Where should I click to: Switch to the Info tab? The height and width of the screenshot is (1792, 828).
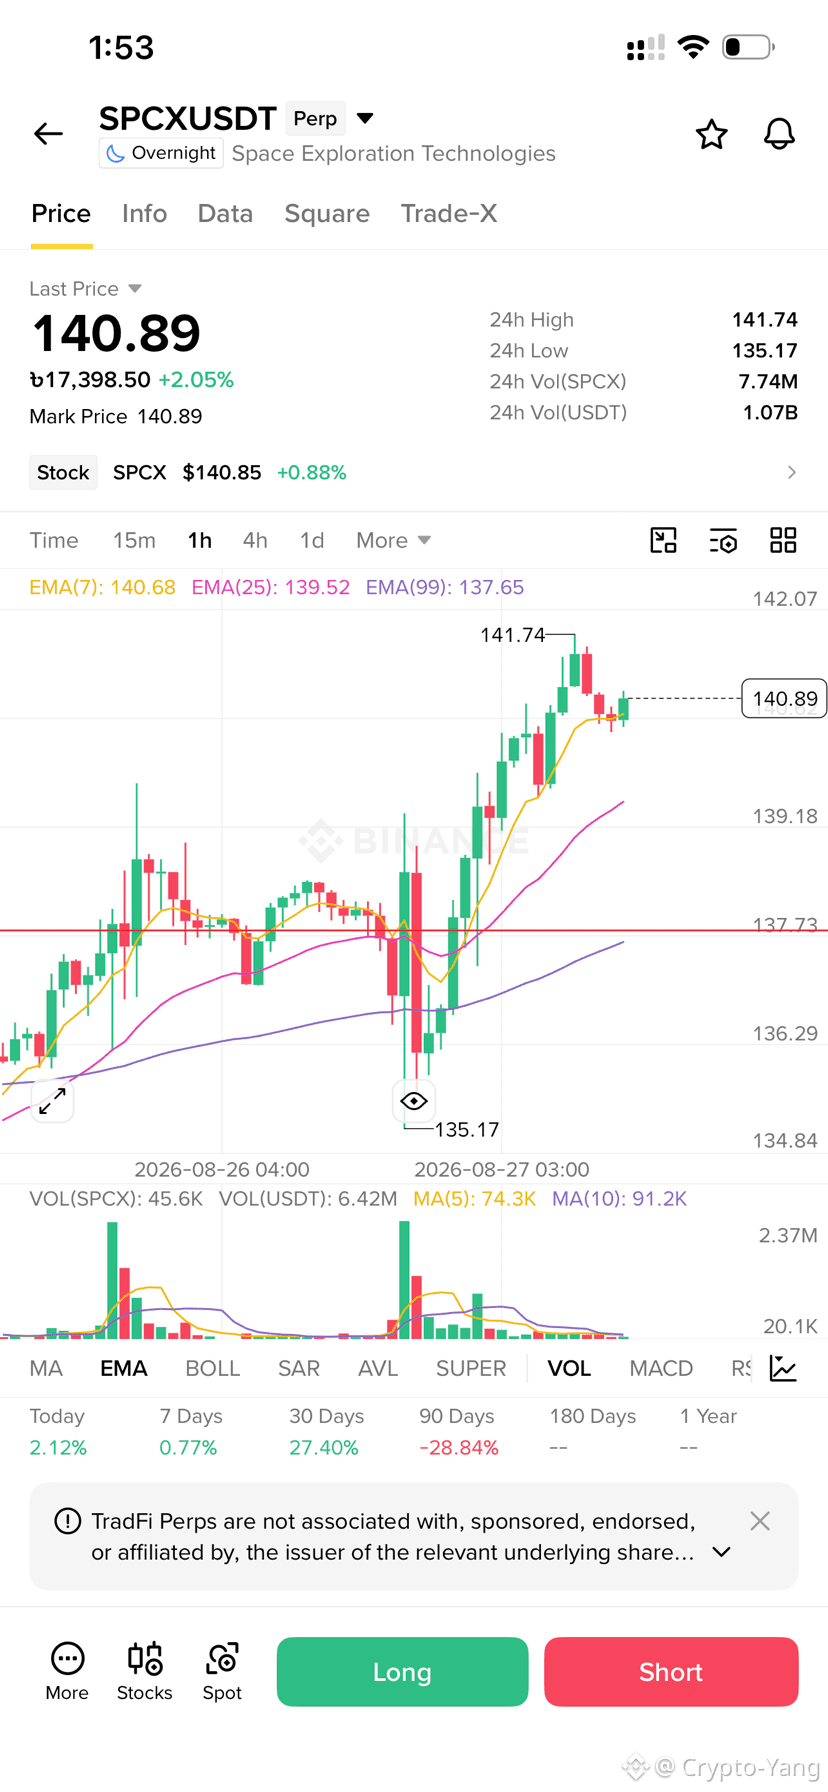coord(144,213)
